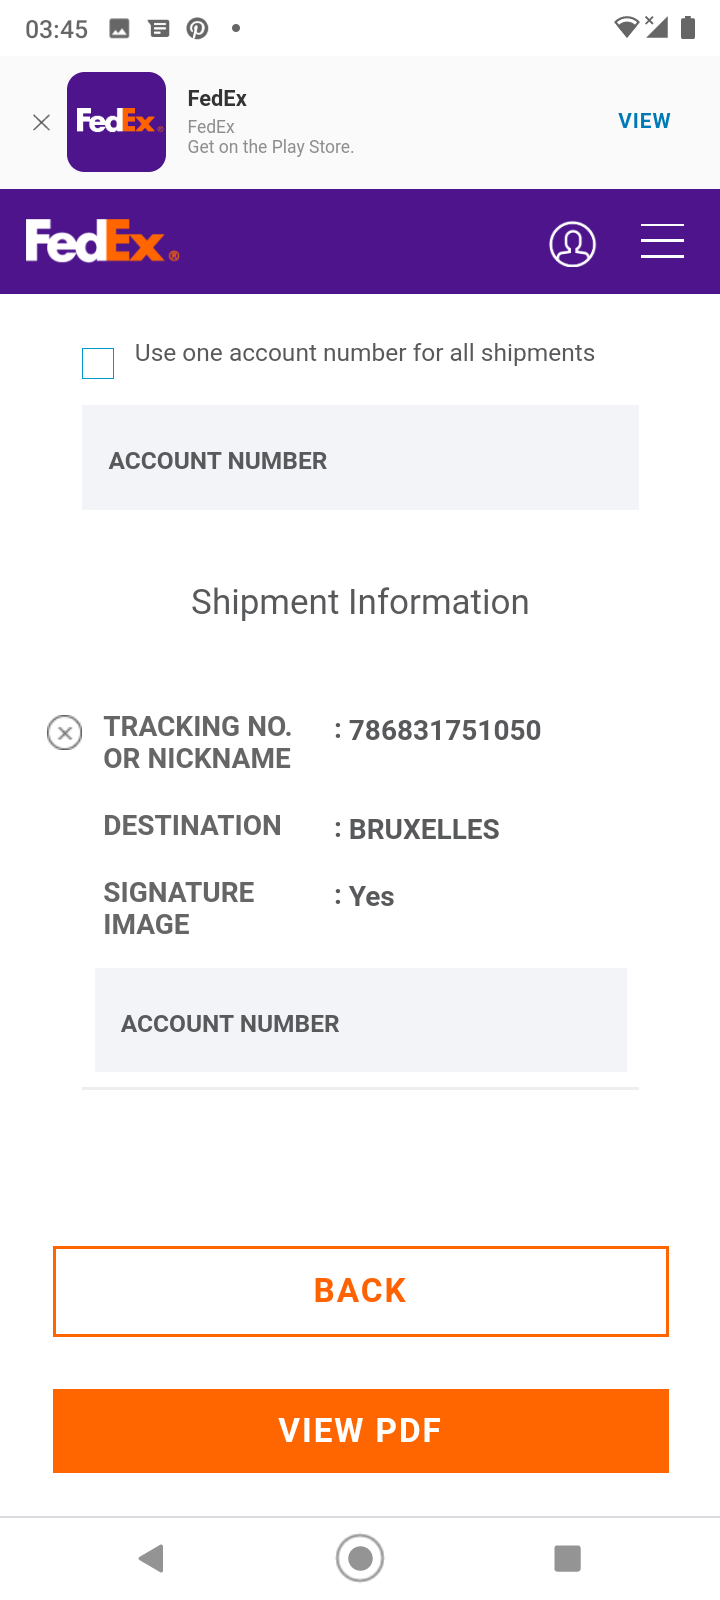720x1600 pixels.
Task: Focus the shipment's Account Number field
Action: 360,1021
